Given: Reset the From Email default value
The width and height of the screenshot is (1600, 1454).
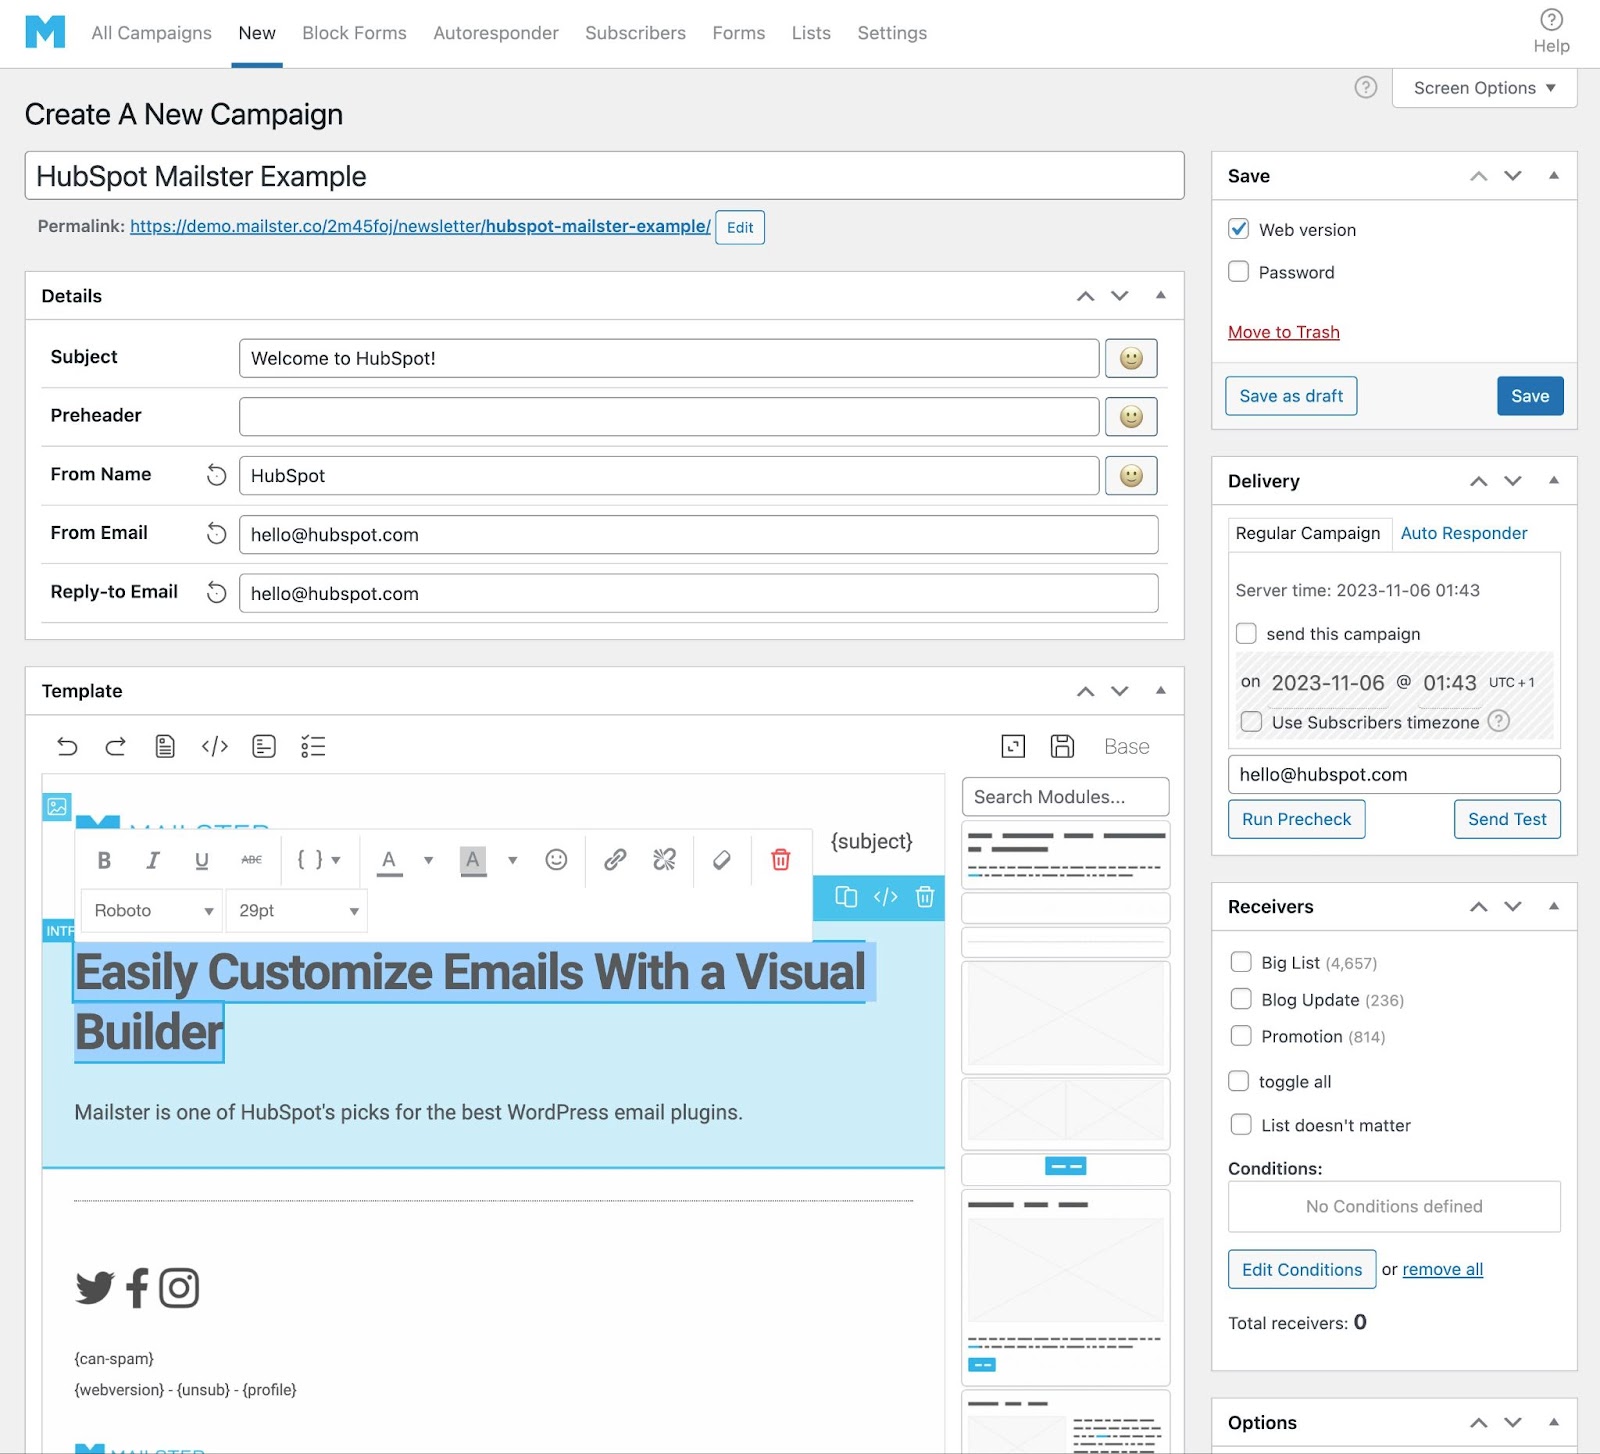Looking at the screenshot, I should (x=216, y=534).
